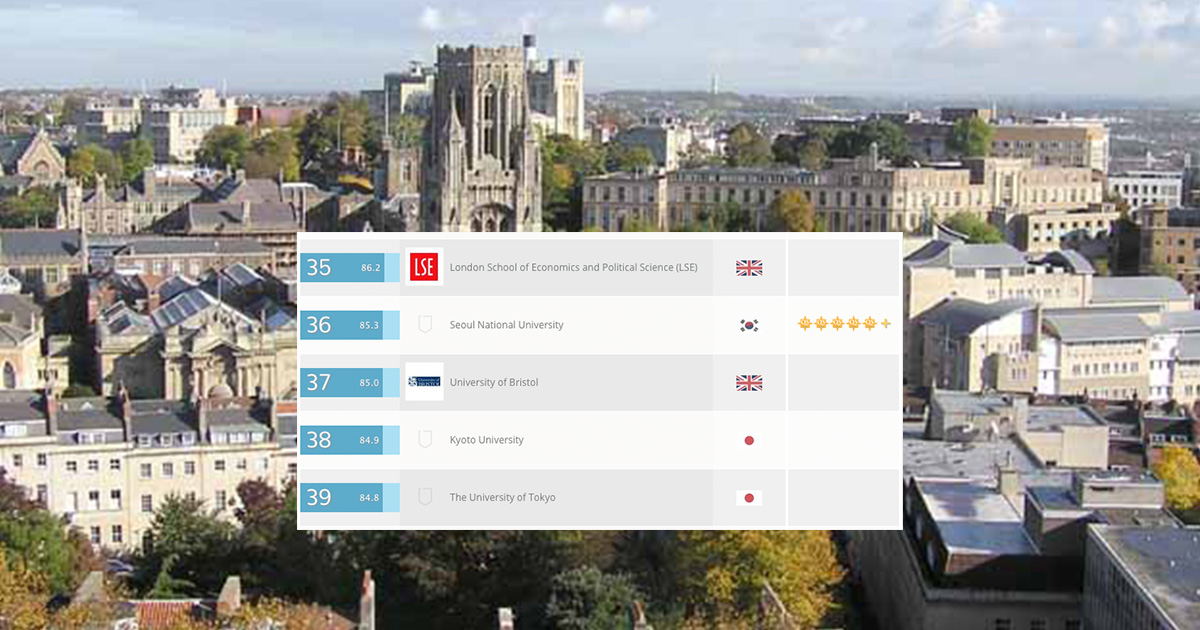Click the University of Bristol logo

point(424,382)
